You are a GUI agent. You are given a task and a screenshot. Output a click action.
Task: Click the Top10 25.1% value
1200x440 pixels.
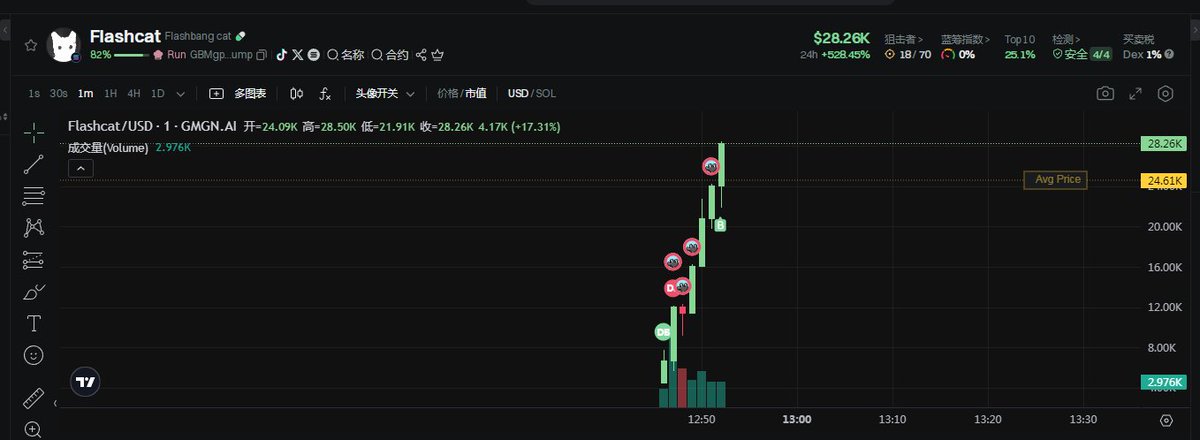click(x=1020, y=54)
